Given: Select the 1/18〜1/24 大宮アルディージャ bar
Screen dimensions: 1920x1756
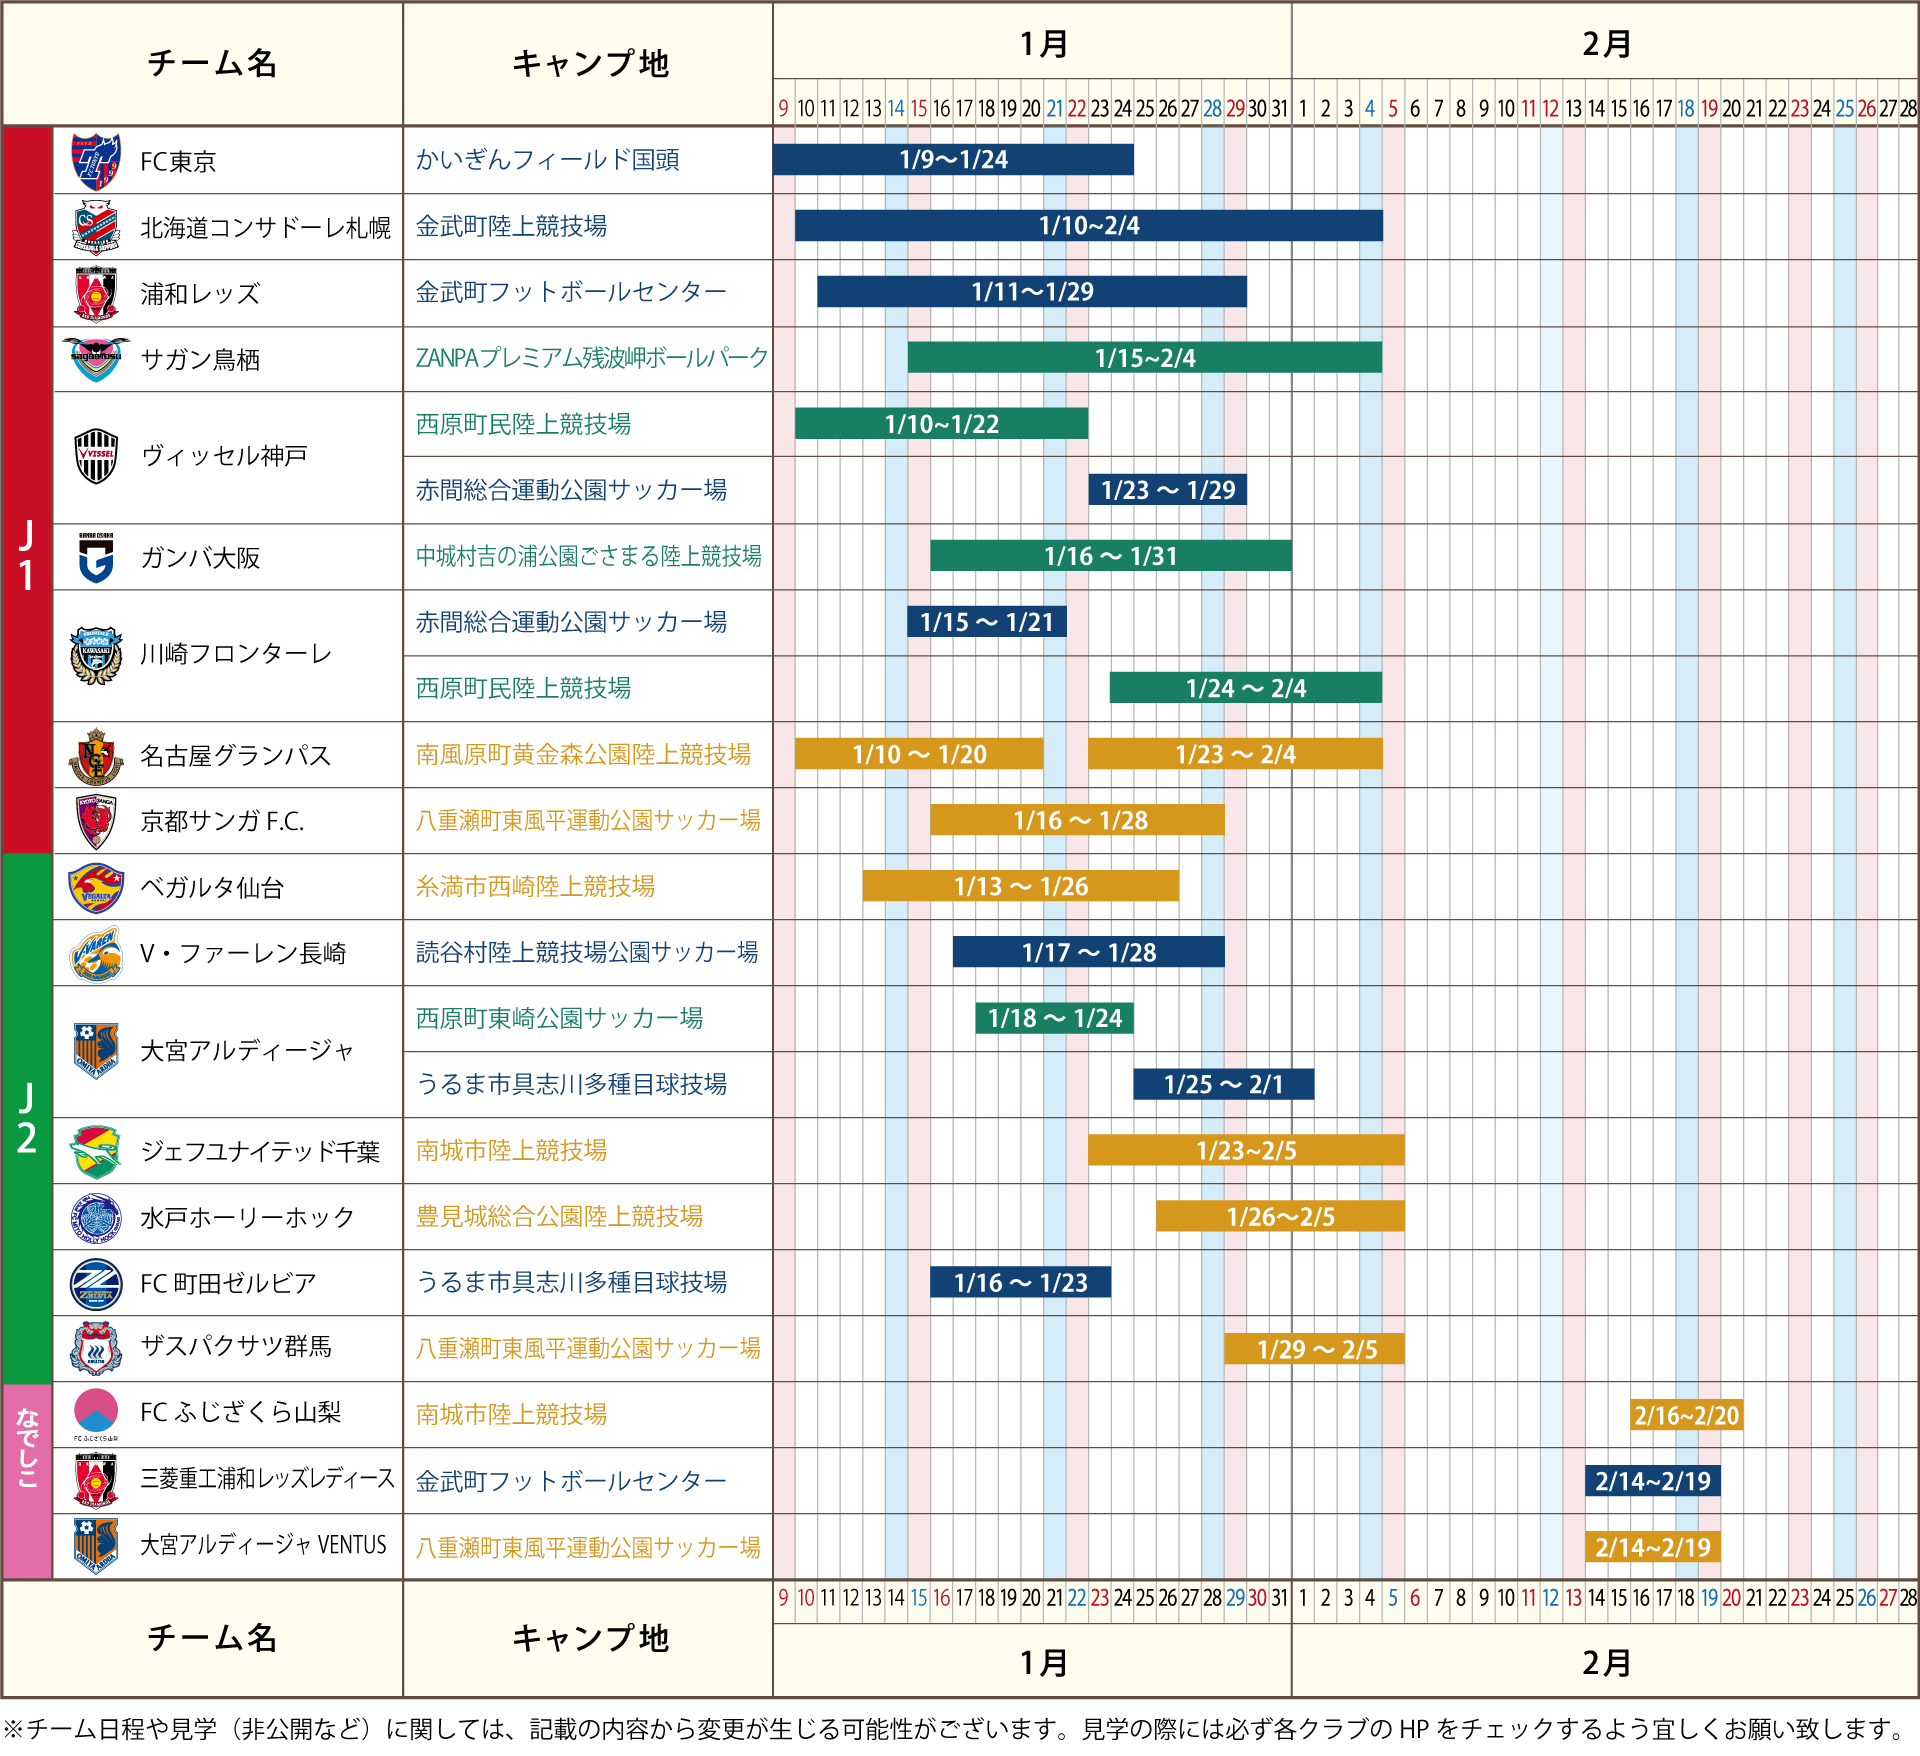Looking at the screenshot, I should point(1054,1018).
